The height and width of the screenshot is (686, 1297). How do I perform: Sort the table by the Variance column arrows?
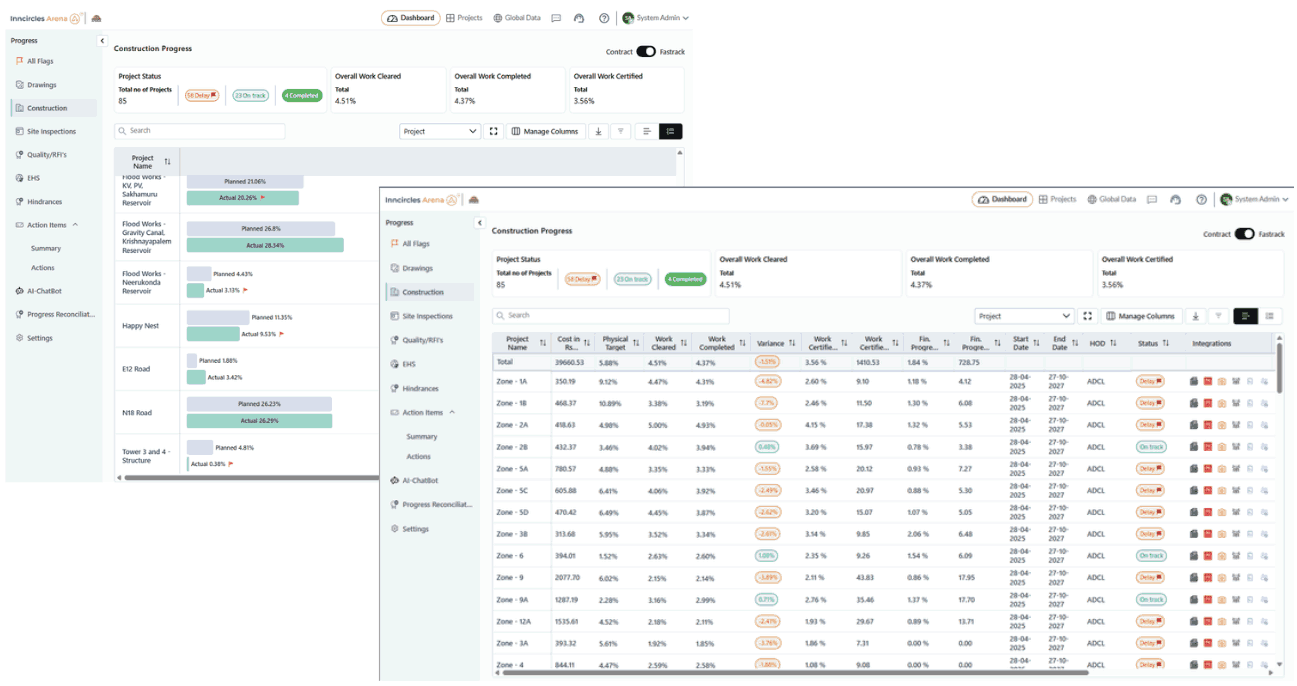pyautogui.click(x=792, y=344)
